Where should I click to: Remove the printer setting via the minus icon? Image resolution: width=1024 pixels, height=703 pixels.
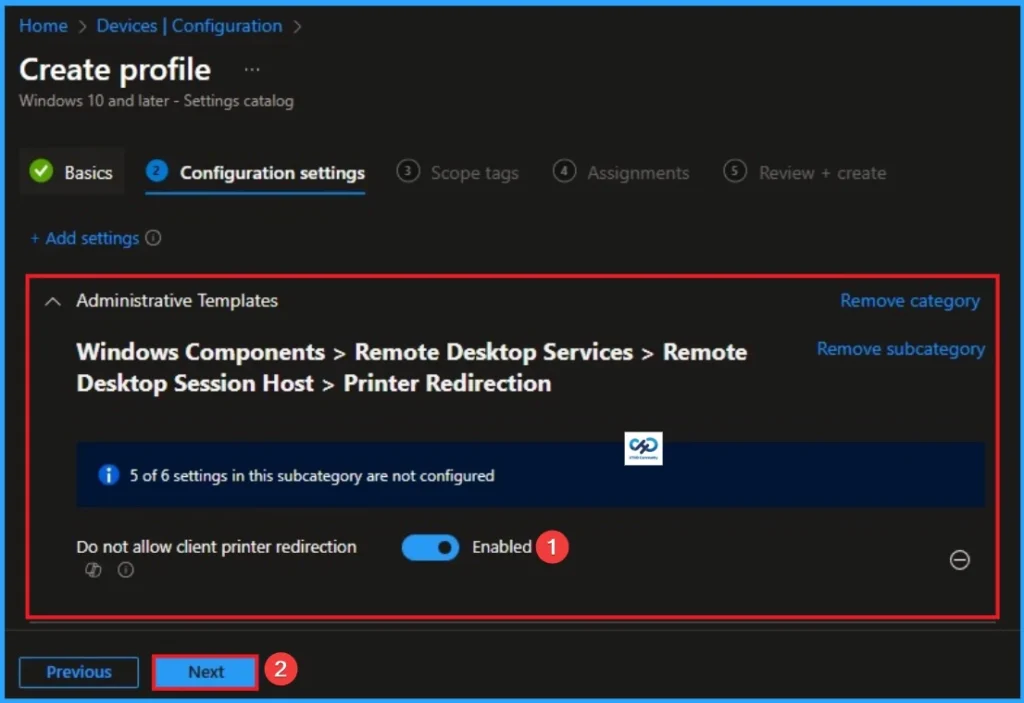(x=960, y=561)
